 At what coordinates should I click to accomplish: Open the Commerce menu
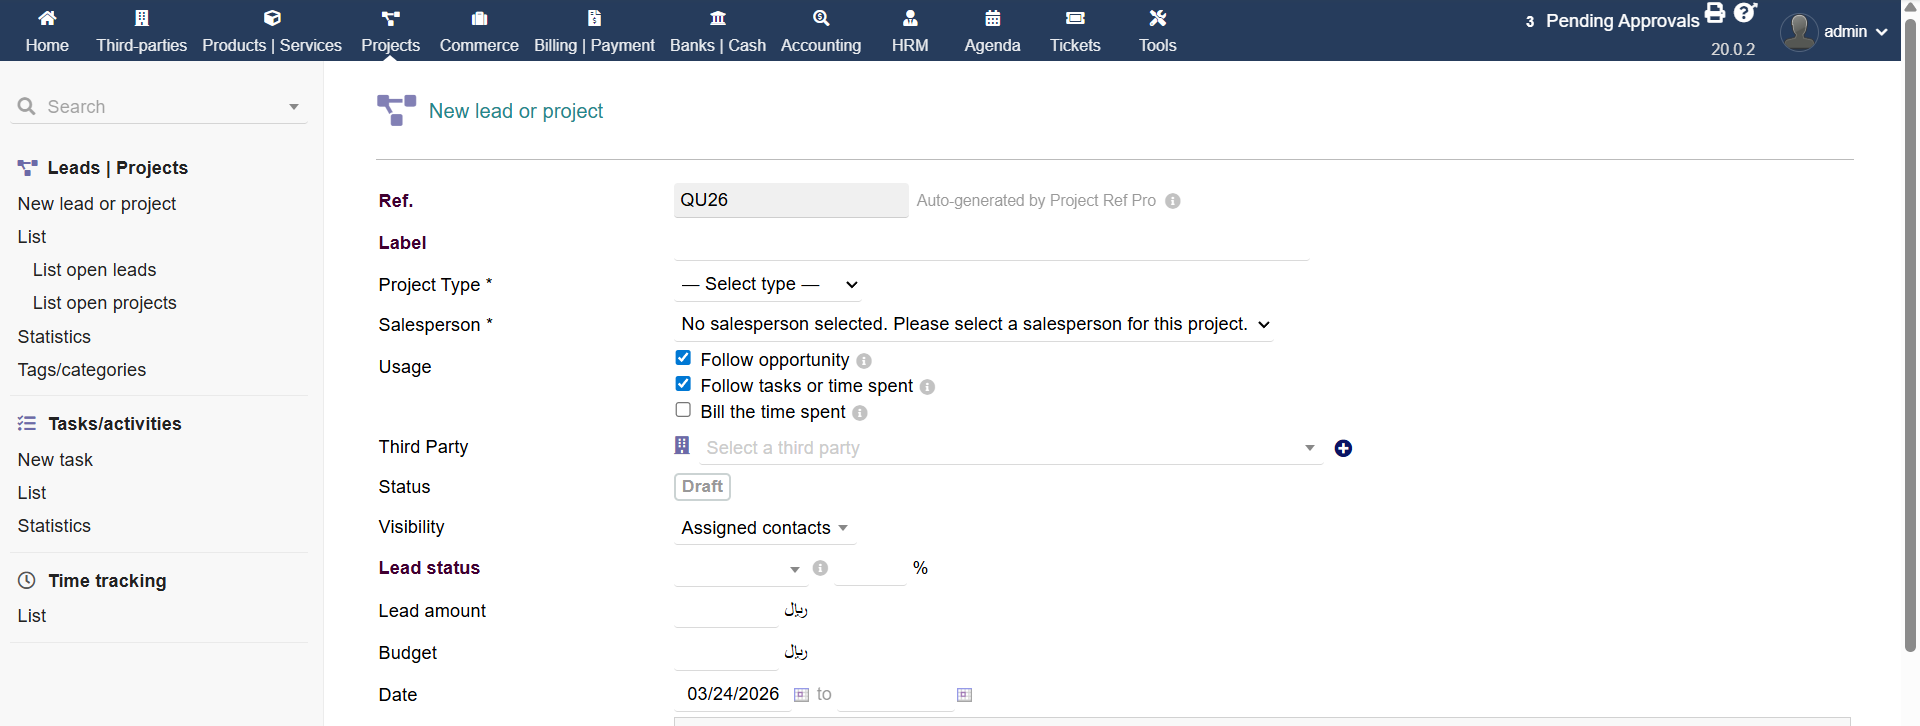coord(479,31)
